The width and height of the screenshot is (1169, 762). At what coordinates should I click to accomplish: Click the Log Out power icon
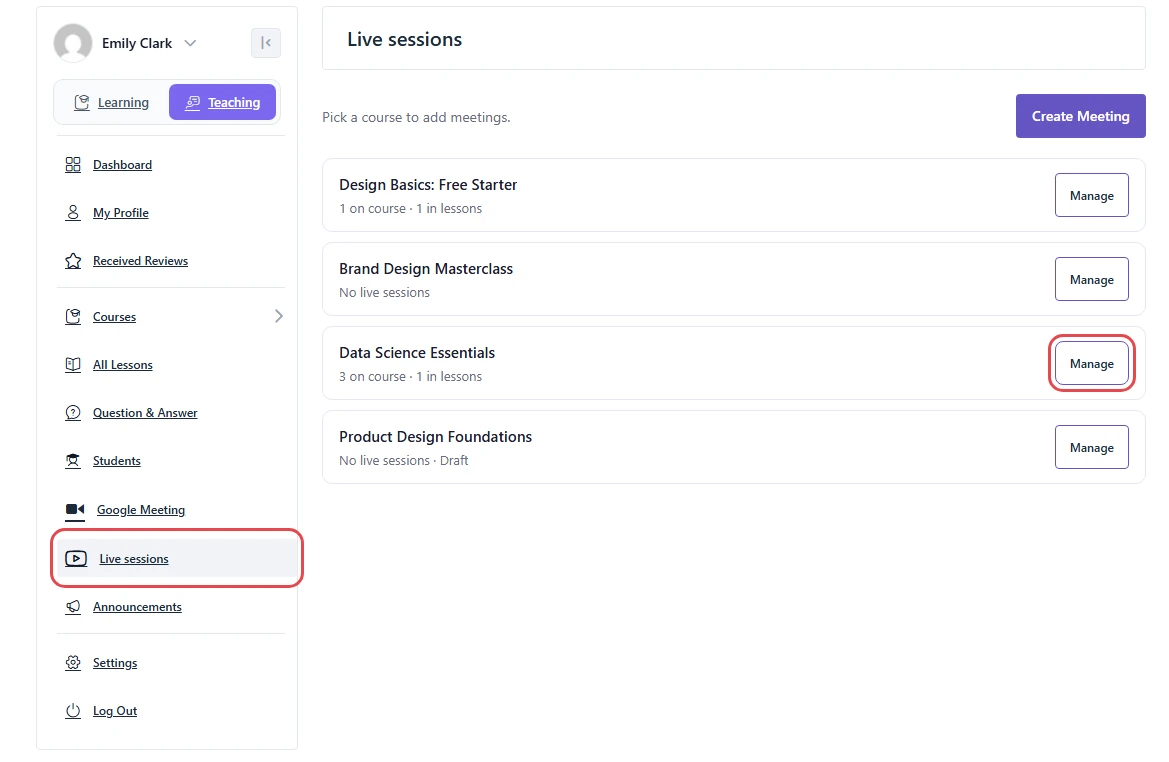pos(73,711)
